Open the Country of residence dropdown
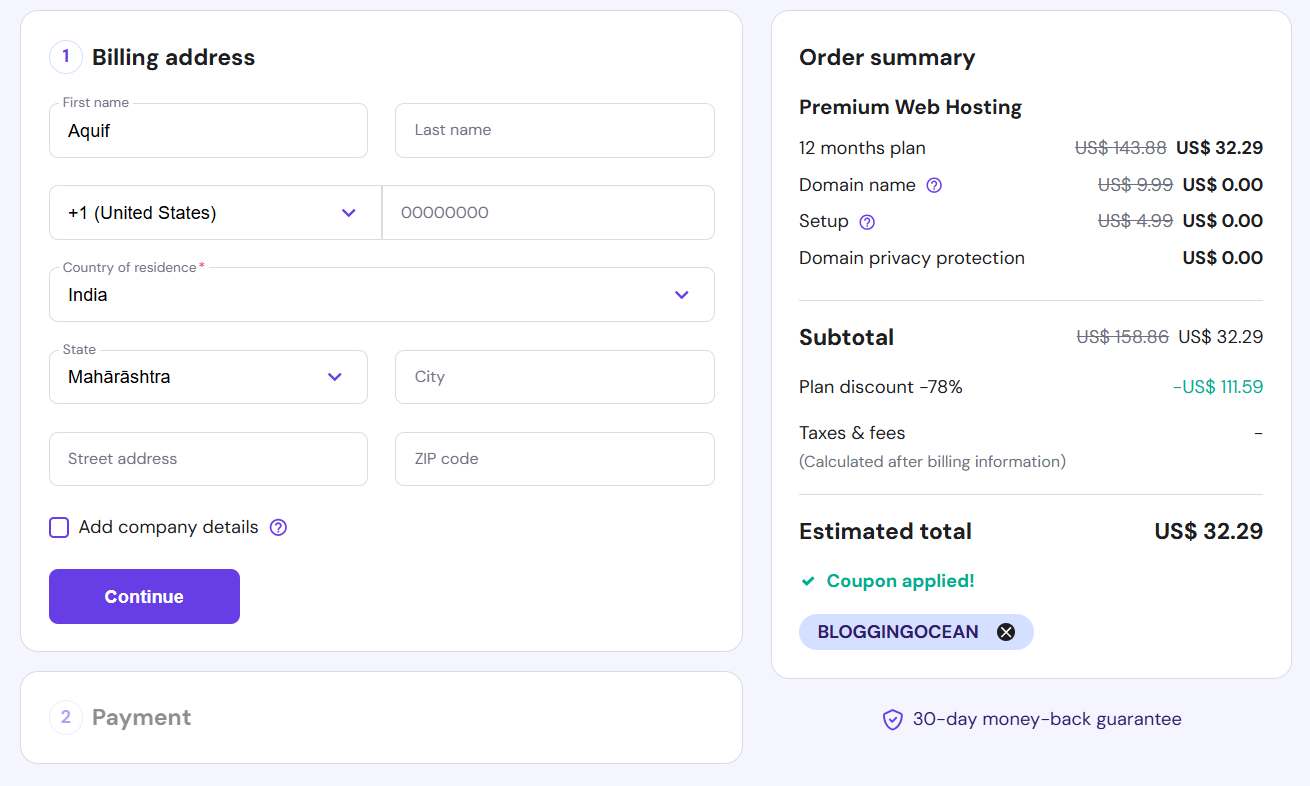Viewport: 1310px width, 786px height. (x=382, y=294)
